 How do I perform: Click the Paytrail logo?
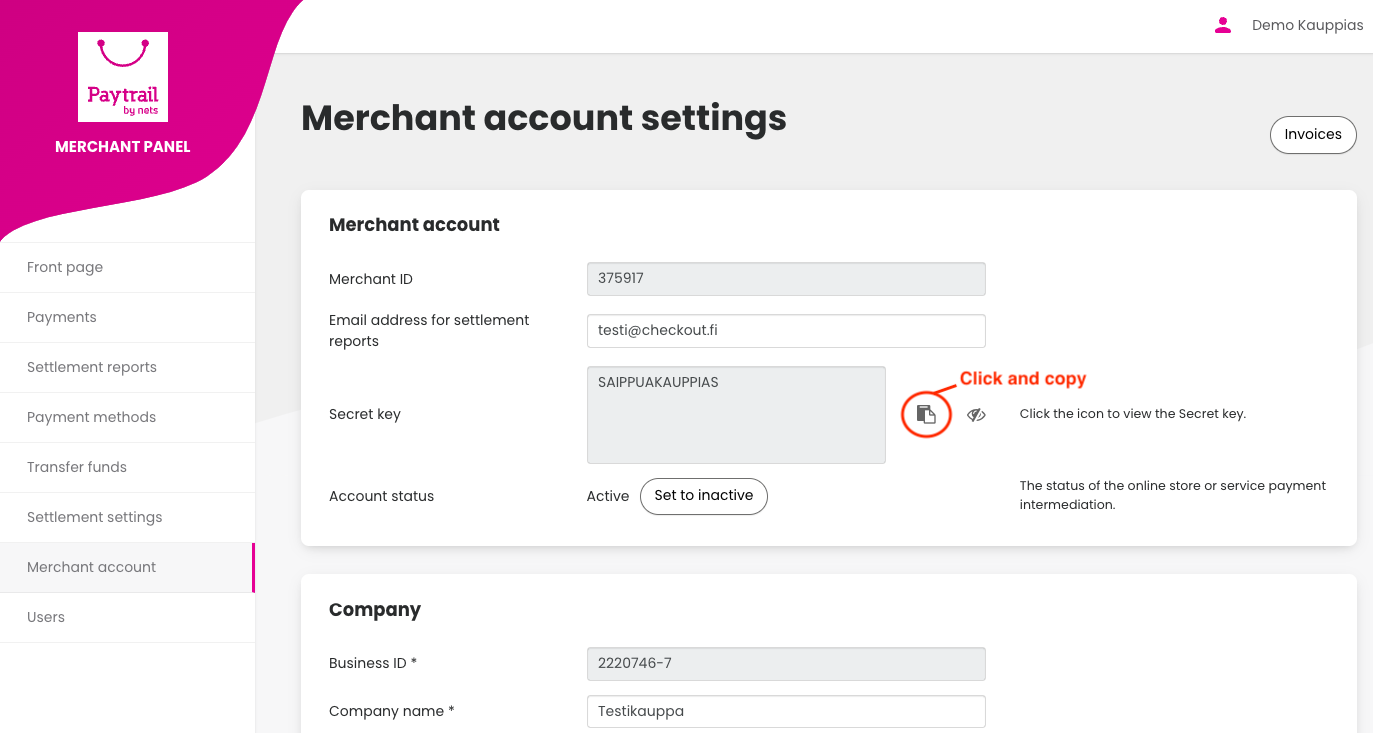point(123,77)
